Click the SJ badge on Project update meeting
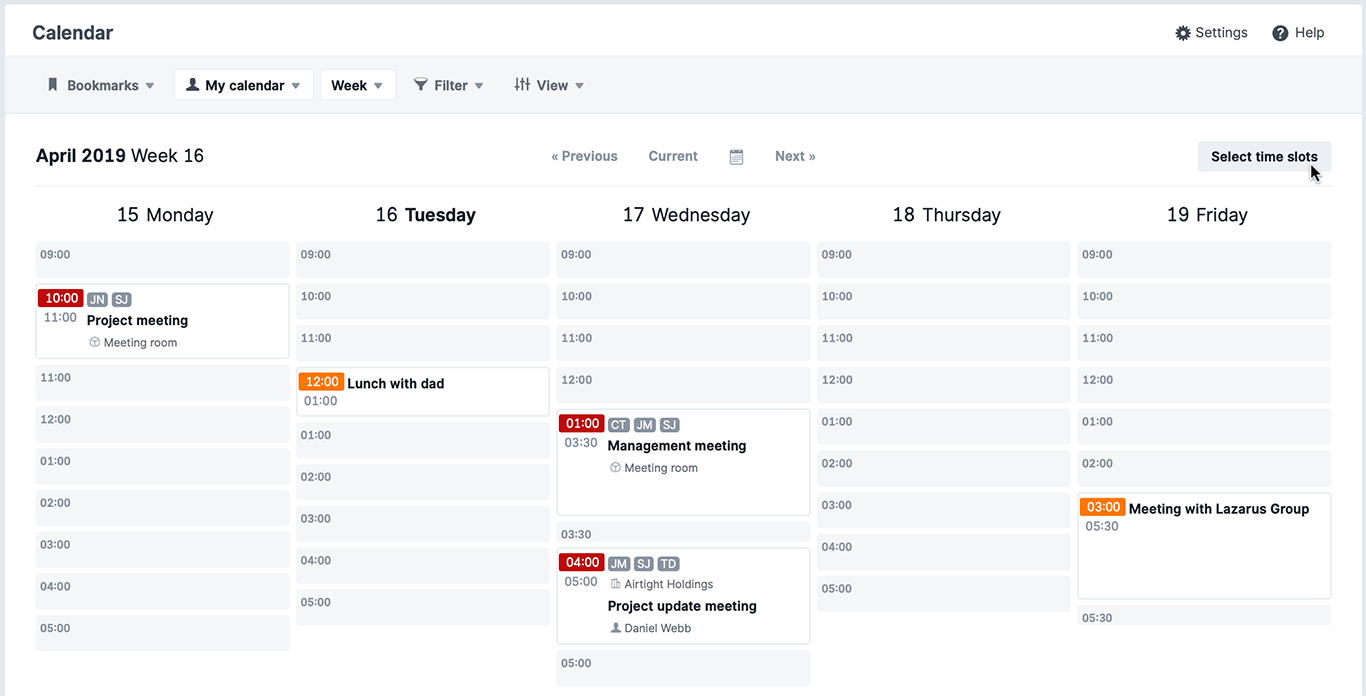The height and width of the screenshot is (696, 1366). pos(644,564)
